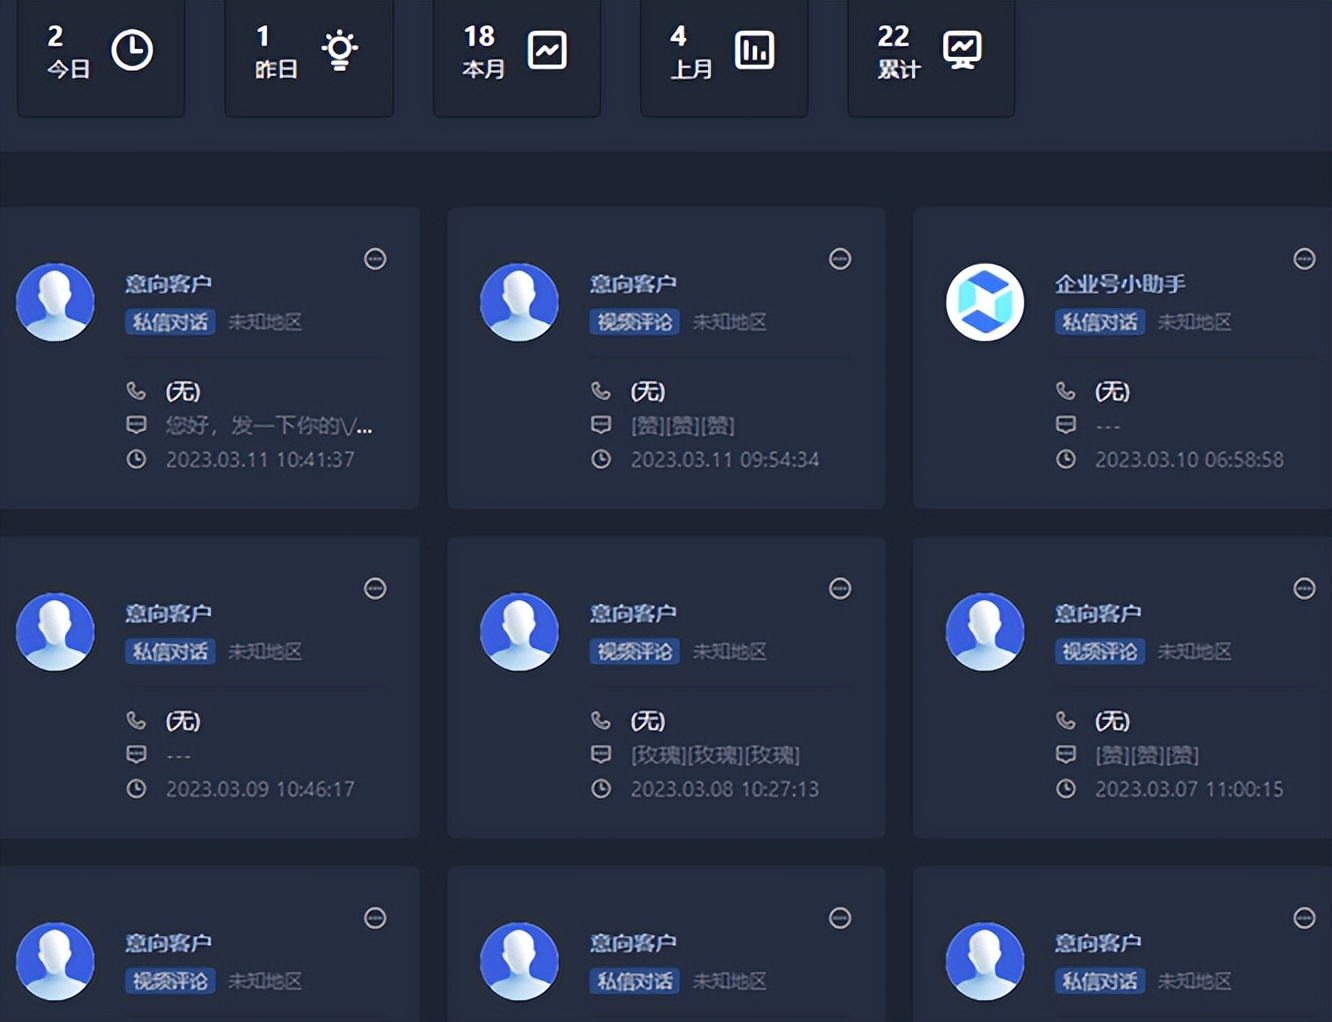
Task: Click the 企业号小助手 name text
Action: [1120, 283]
